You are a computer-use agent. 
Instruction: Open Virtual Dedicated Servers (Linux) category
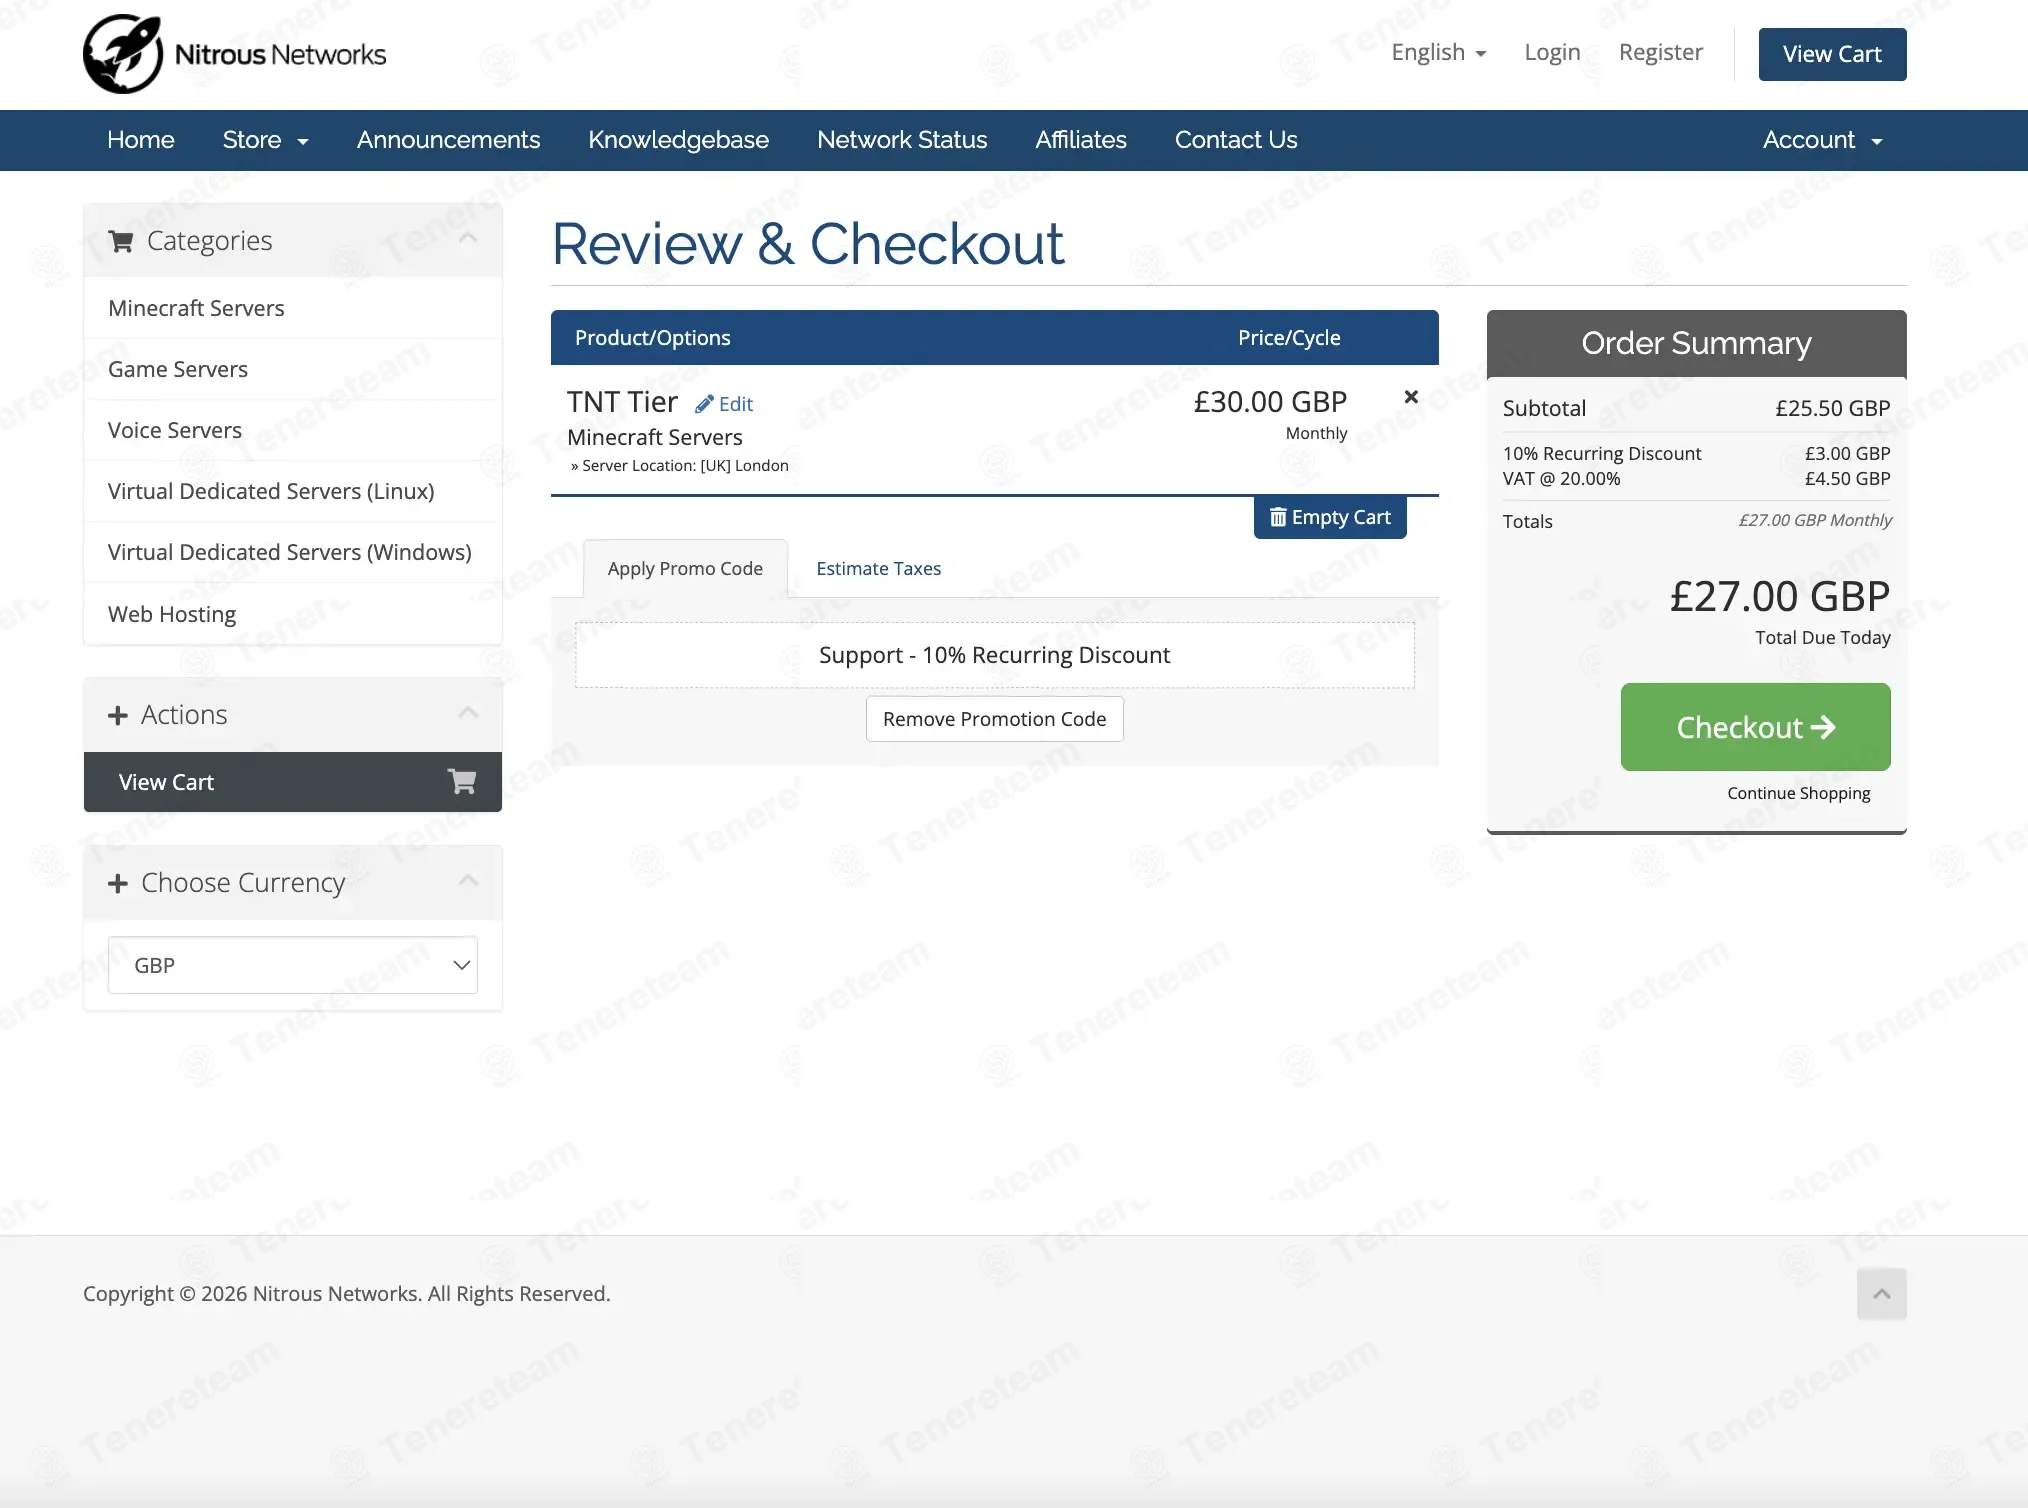coord(293,491)
